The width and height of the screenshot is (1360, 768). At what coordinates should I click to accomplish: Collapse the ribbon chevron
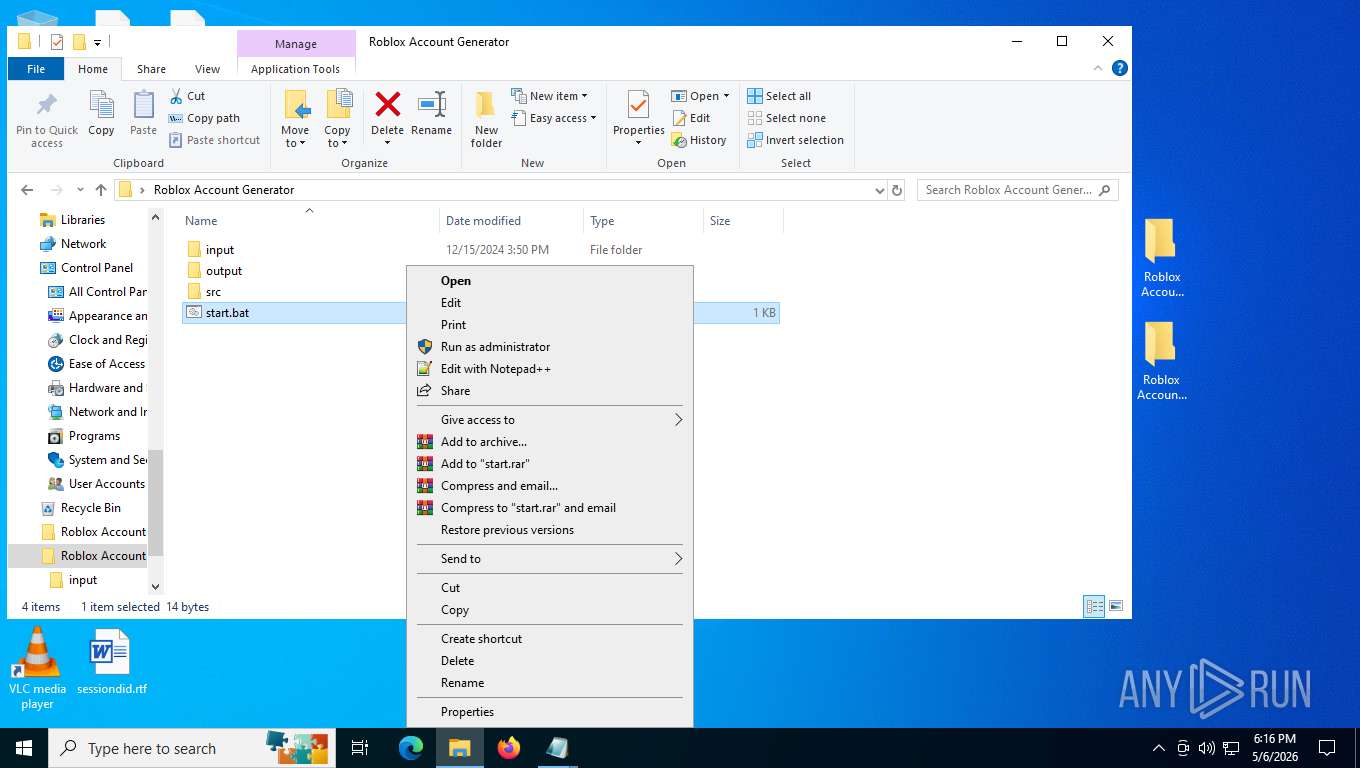click(x=1099, y=68)
